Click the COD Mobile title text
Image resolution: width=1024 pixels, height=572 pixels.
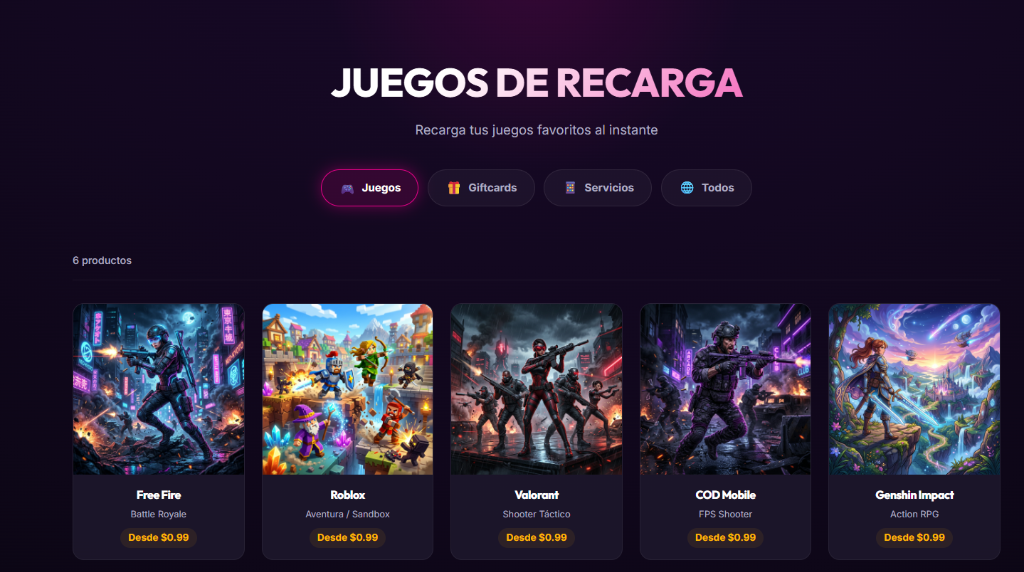[x=726, y=496]
